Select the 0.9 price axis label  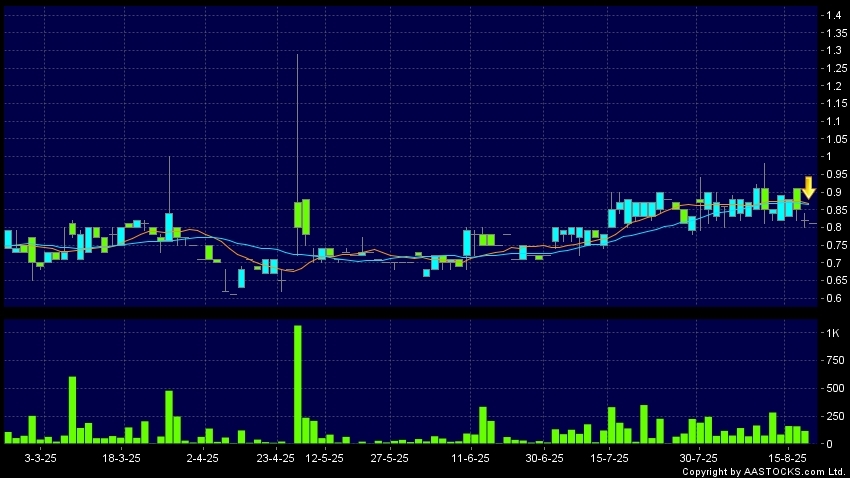pos(834,192)
